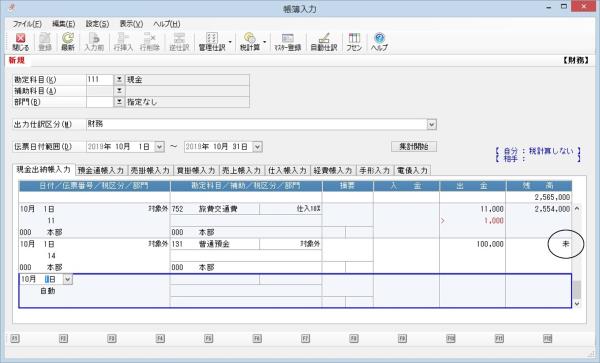Click the 行削除 (delete row) toolbar icon
Viewport: 600px width, 363px height.
point(149,42)
